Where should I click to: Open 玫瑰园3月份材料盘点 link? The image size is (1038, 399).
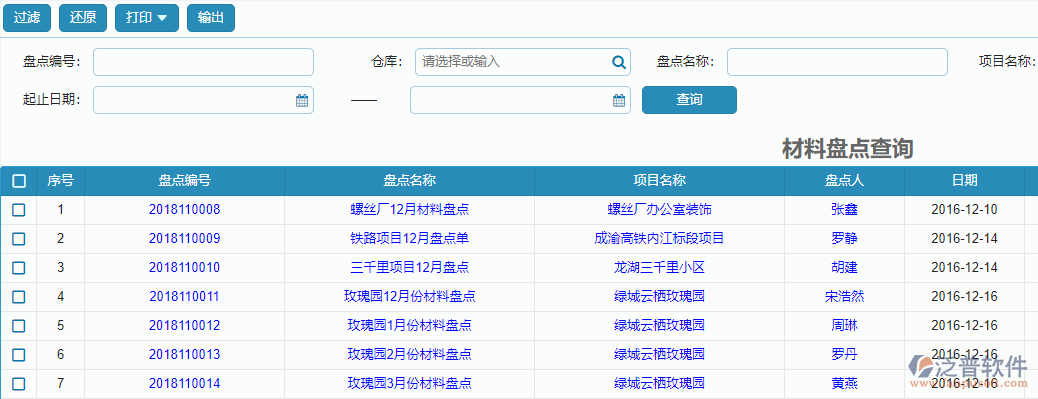point(410,383)
